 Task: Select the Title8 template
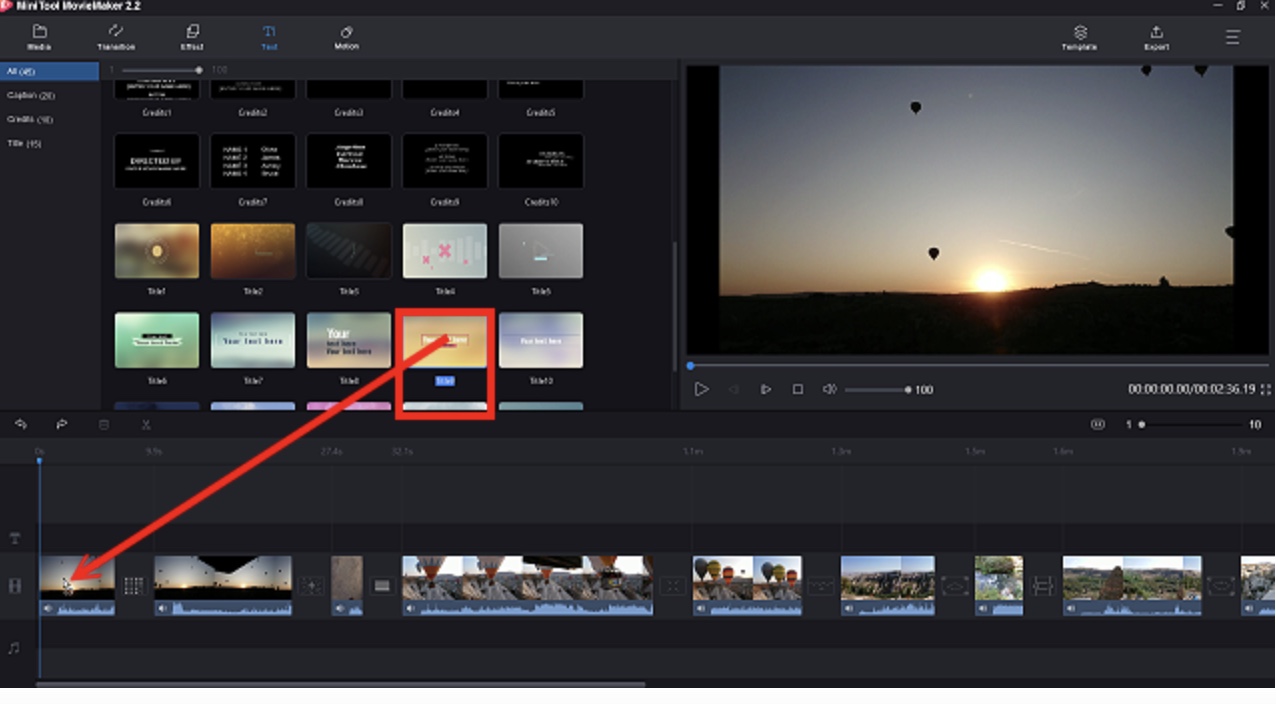pyautogui.click(x=349, y=340)
